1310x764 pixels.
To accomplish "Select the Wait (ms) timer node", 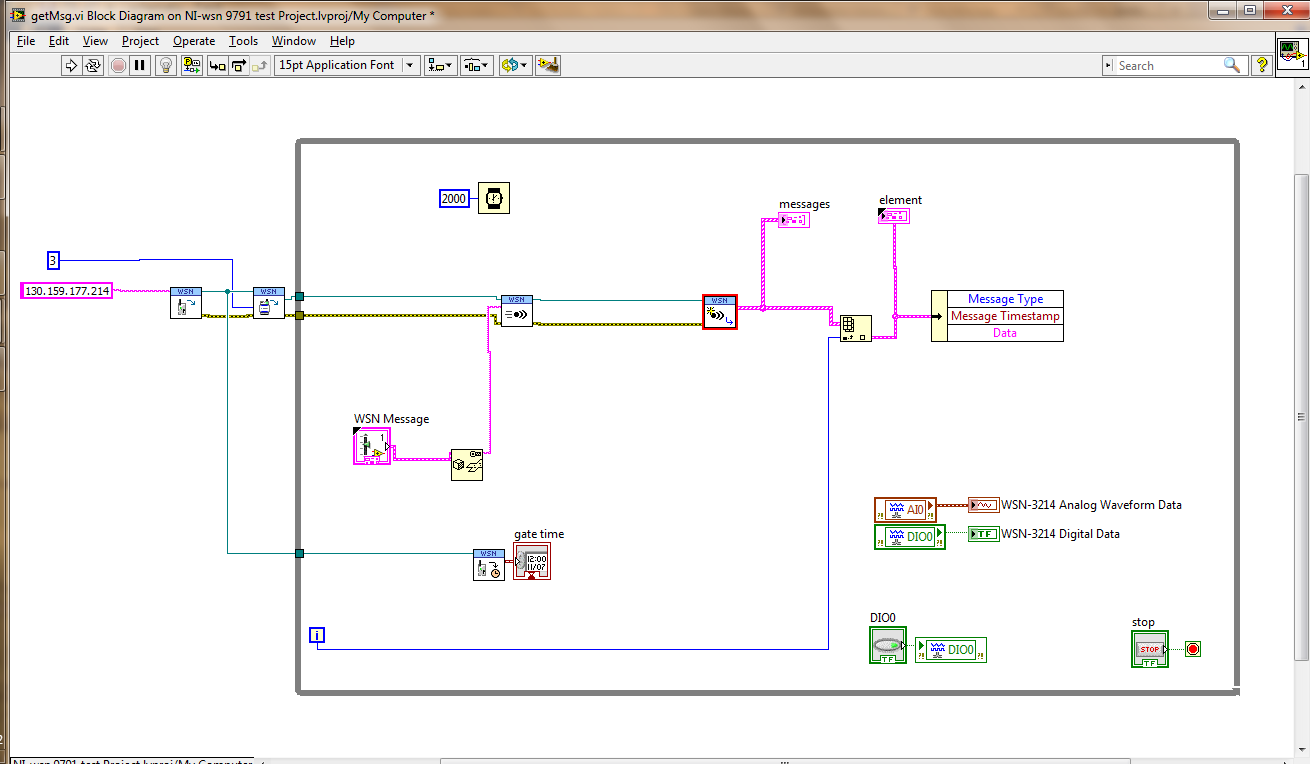I will coord(493,198).
